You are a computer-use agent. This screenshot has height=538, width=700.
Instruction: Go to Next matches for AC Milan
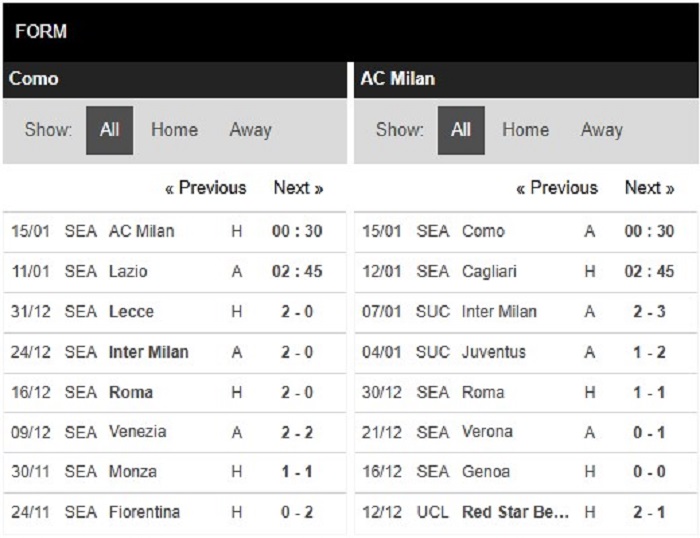tap(650, 188)
